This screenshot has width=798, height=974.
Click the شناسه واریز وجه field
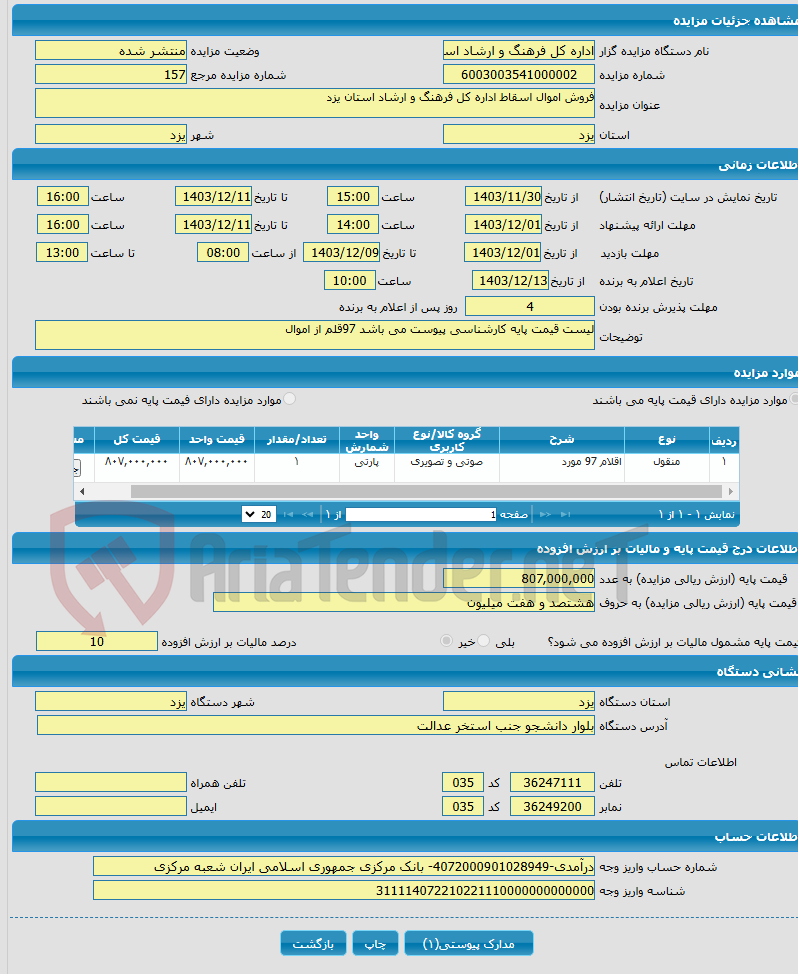[x=343, y=890]
